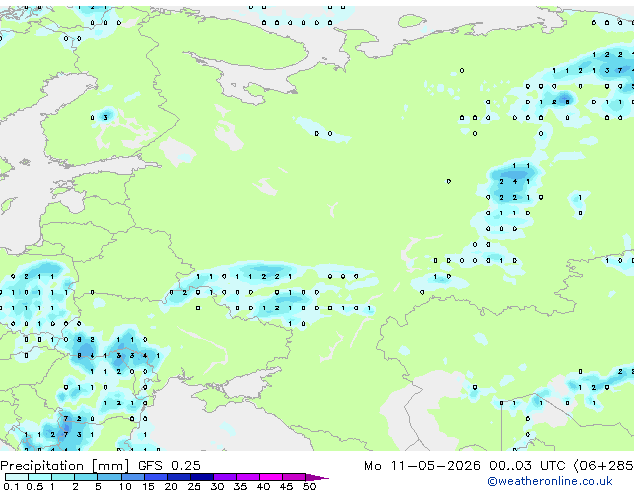Click the purple arrow tip past 50
Image resolution: width=634 pixels, height=490 pixels.
(x=317, y=477)
